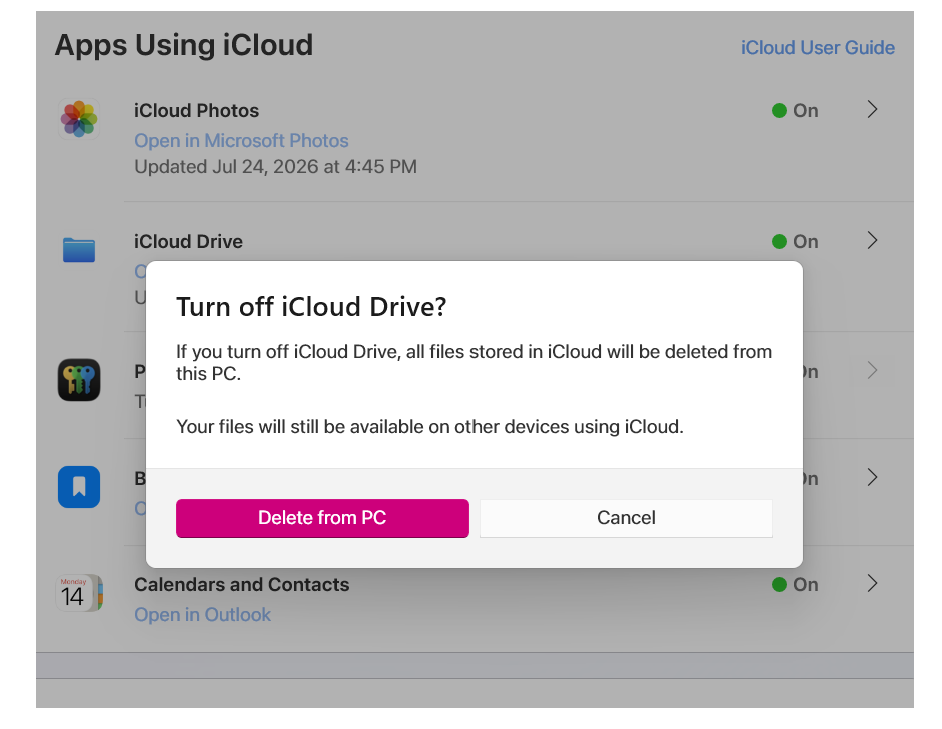The width and height of the screenshot is (942, 729).
Task: Click the Open in Microsoft Photos link
Action: [x=241, y=141]
